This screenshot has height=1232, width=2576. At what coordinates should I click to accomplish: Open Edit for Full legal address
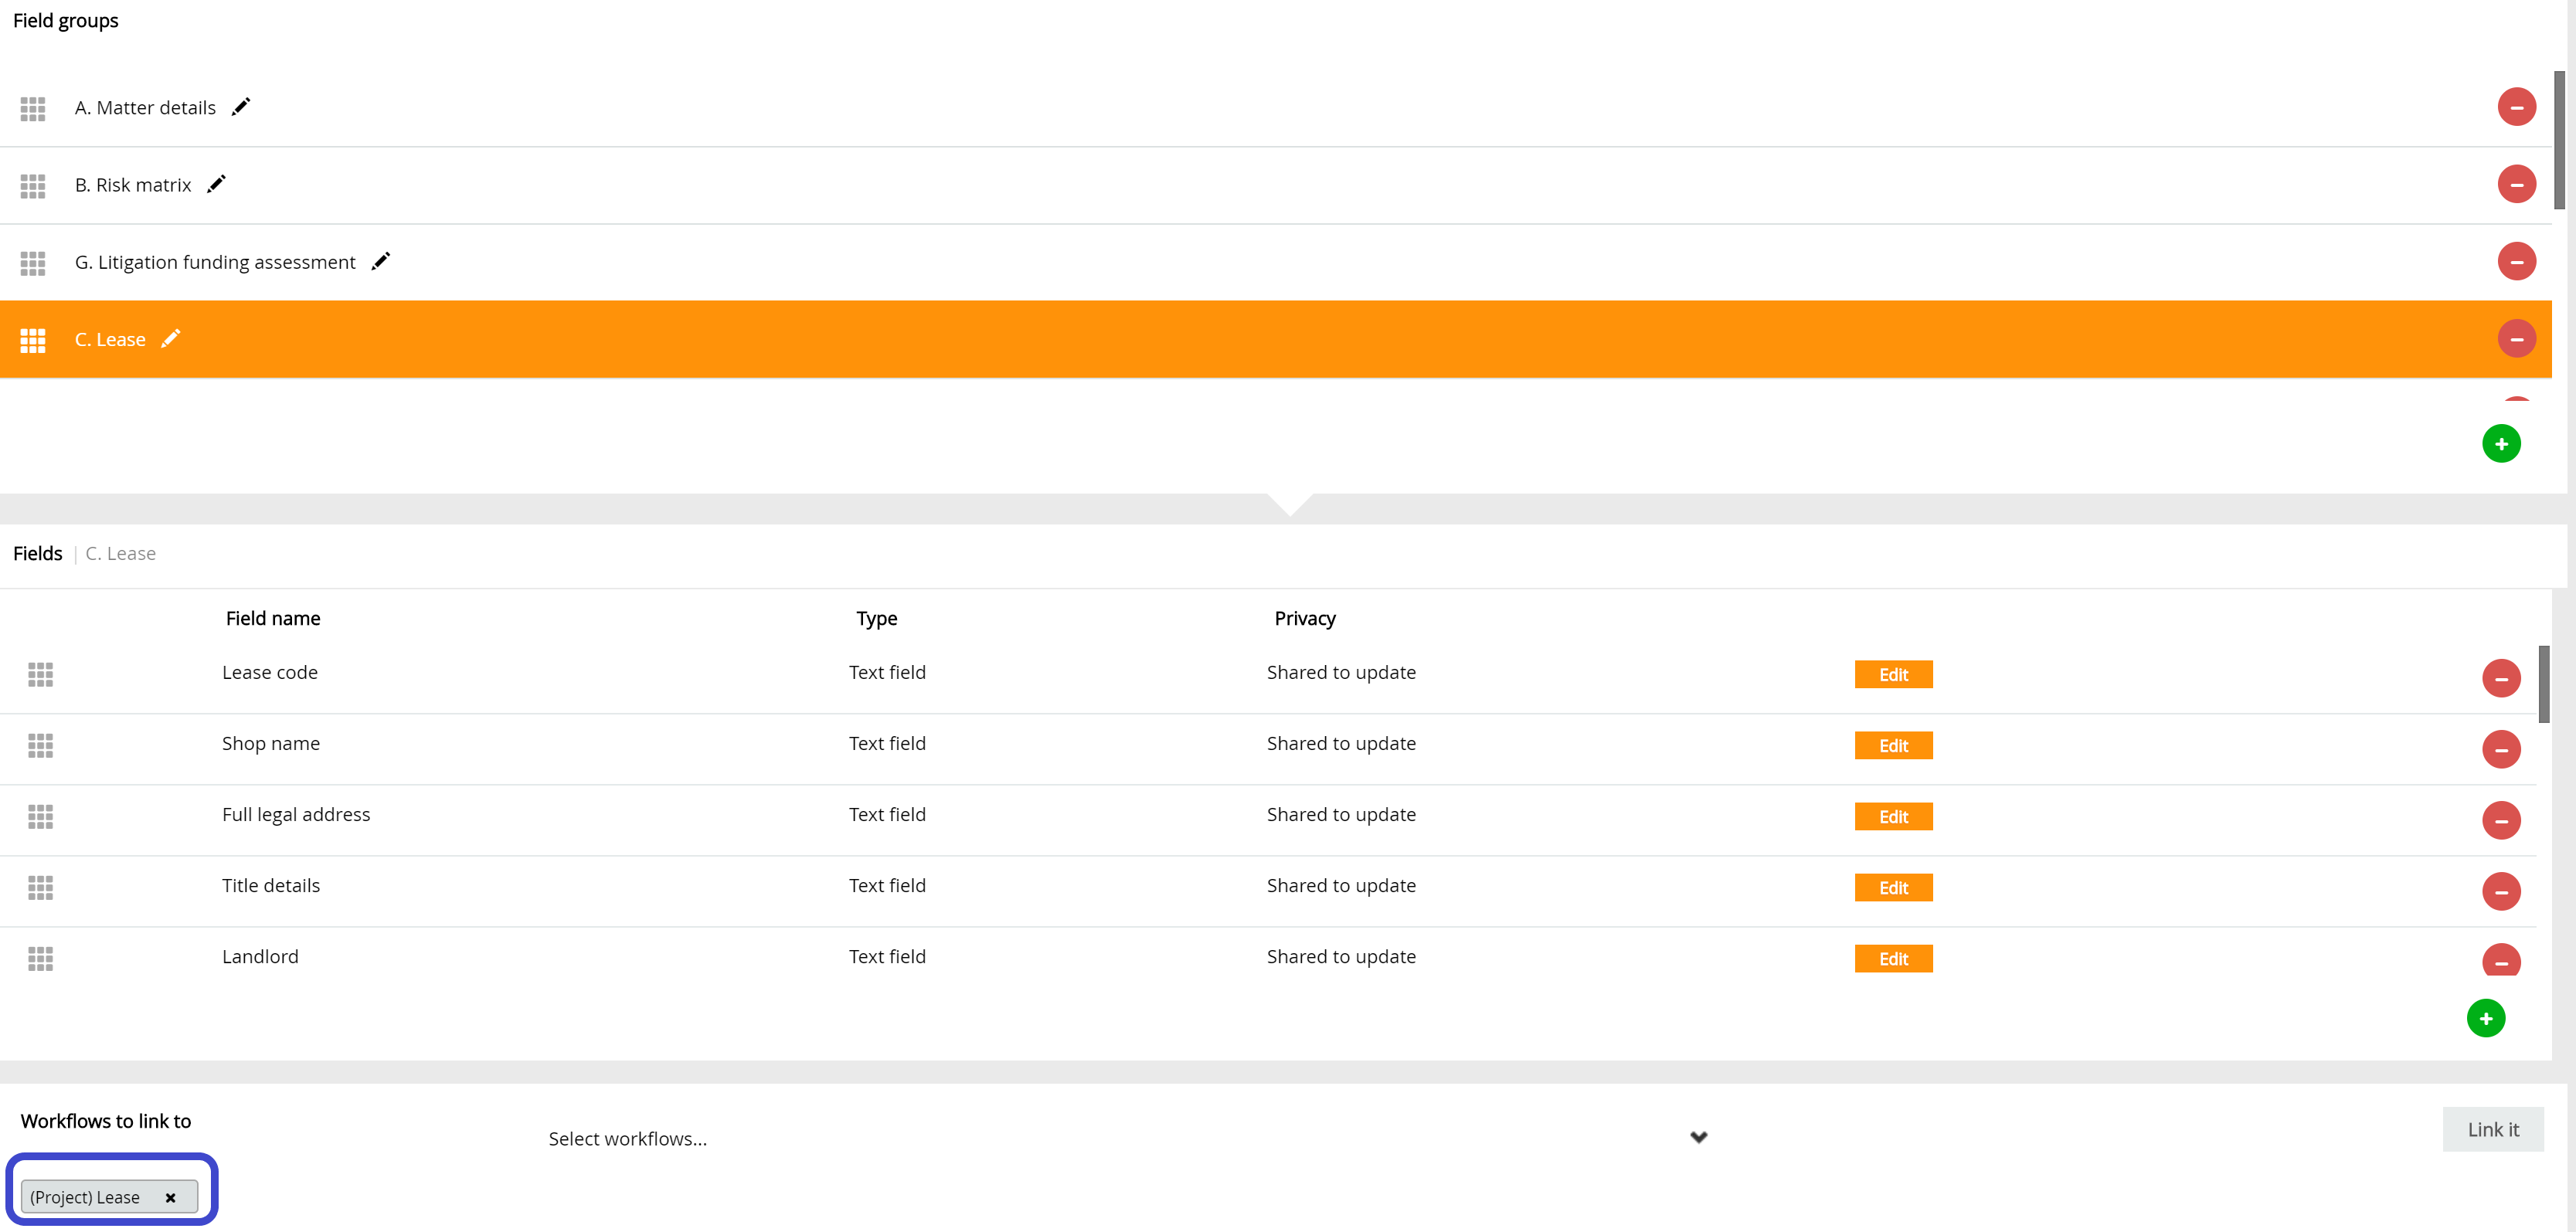(1893, 817)
